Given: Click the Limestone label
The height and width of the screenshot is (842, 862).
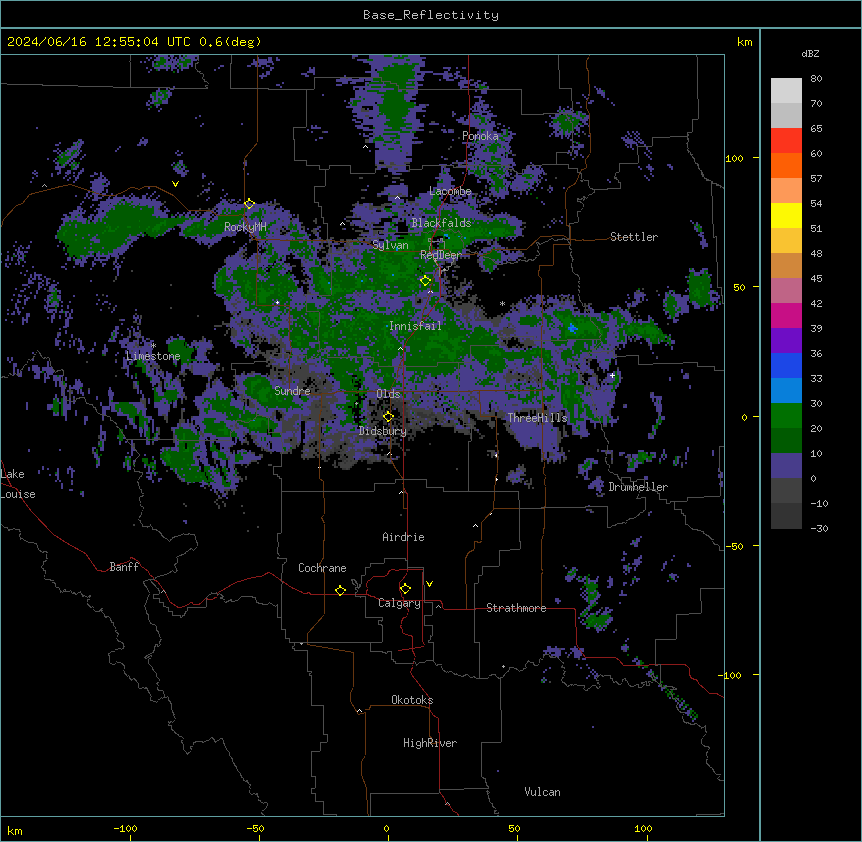Looking at the screenshot, I should click(153, 356).
